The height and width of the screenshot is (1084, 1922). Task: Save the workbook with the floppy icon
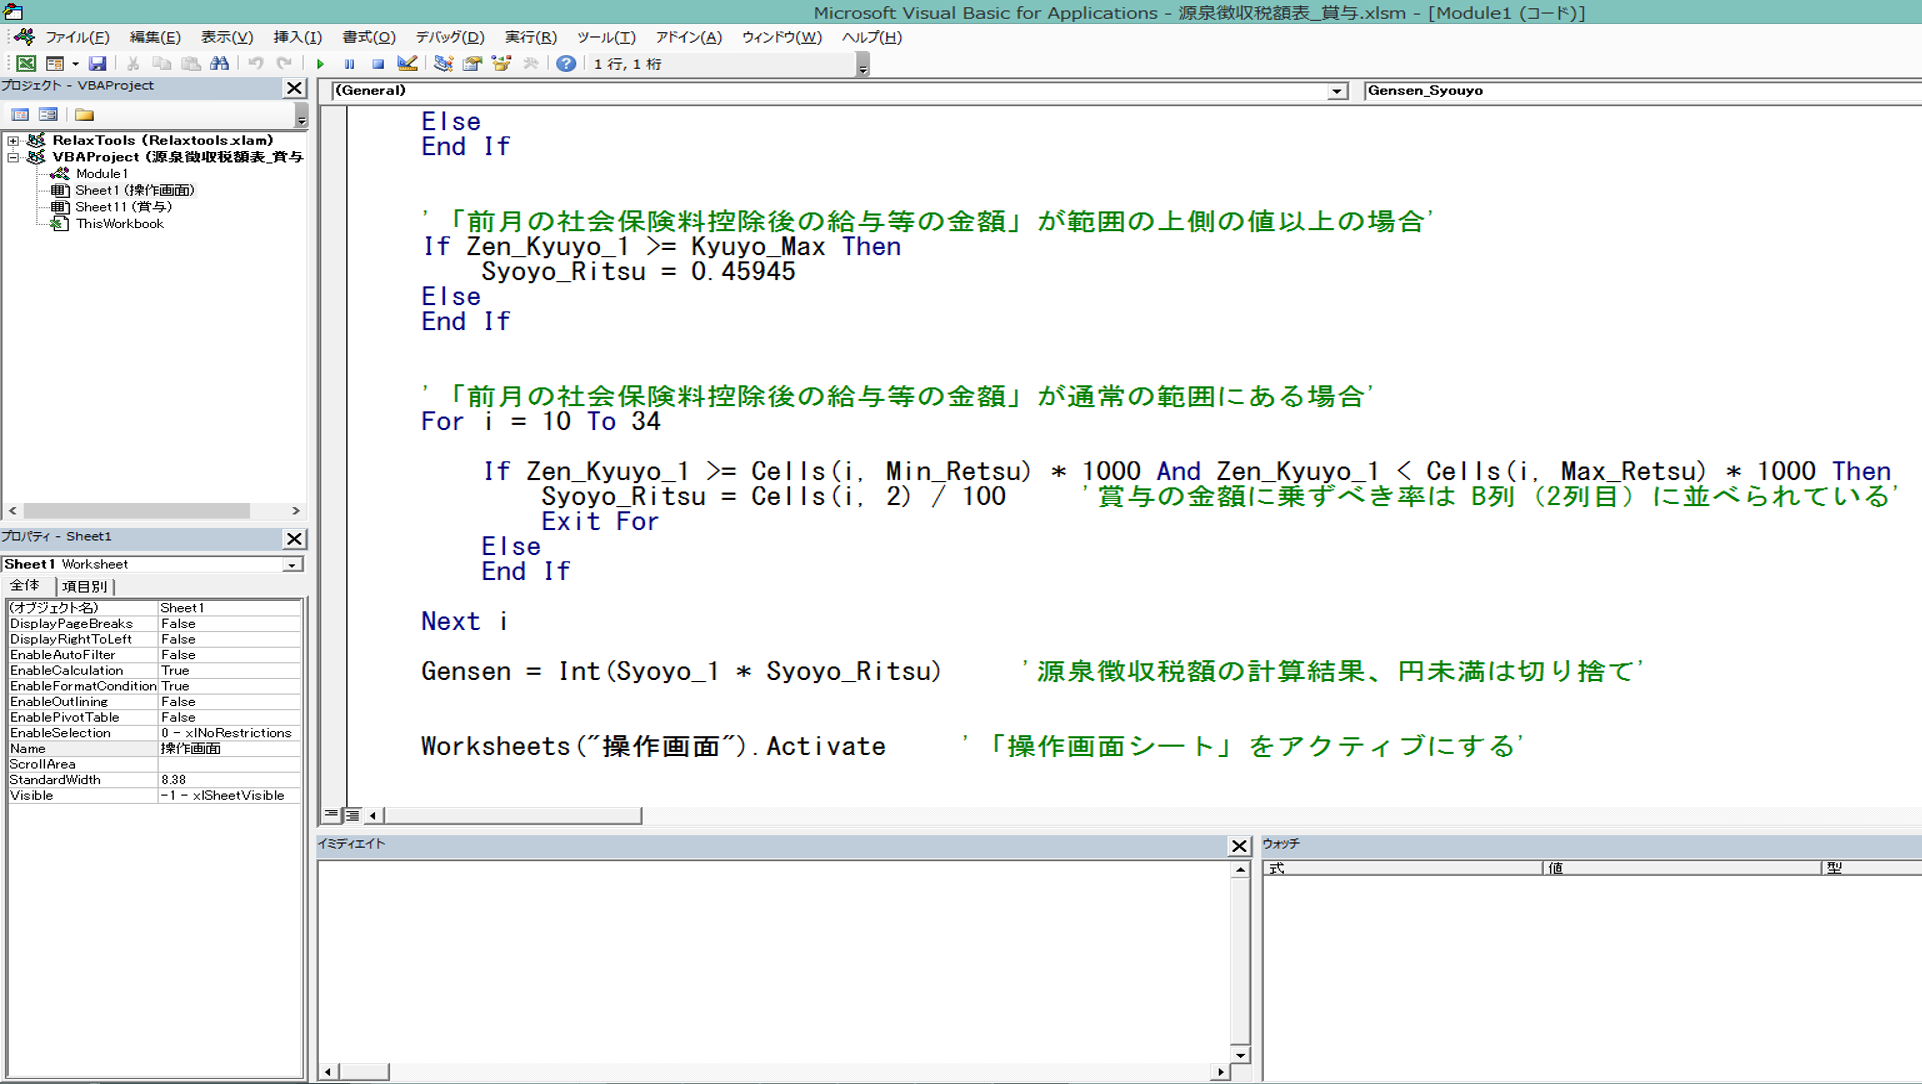[x=97, y=63]
